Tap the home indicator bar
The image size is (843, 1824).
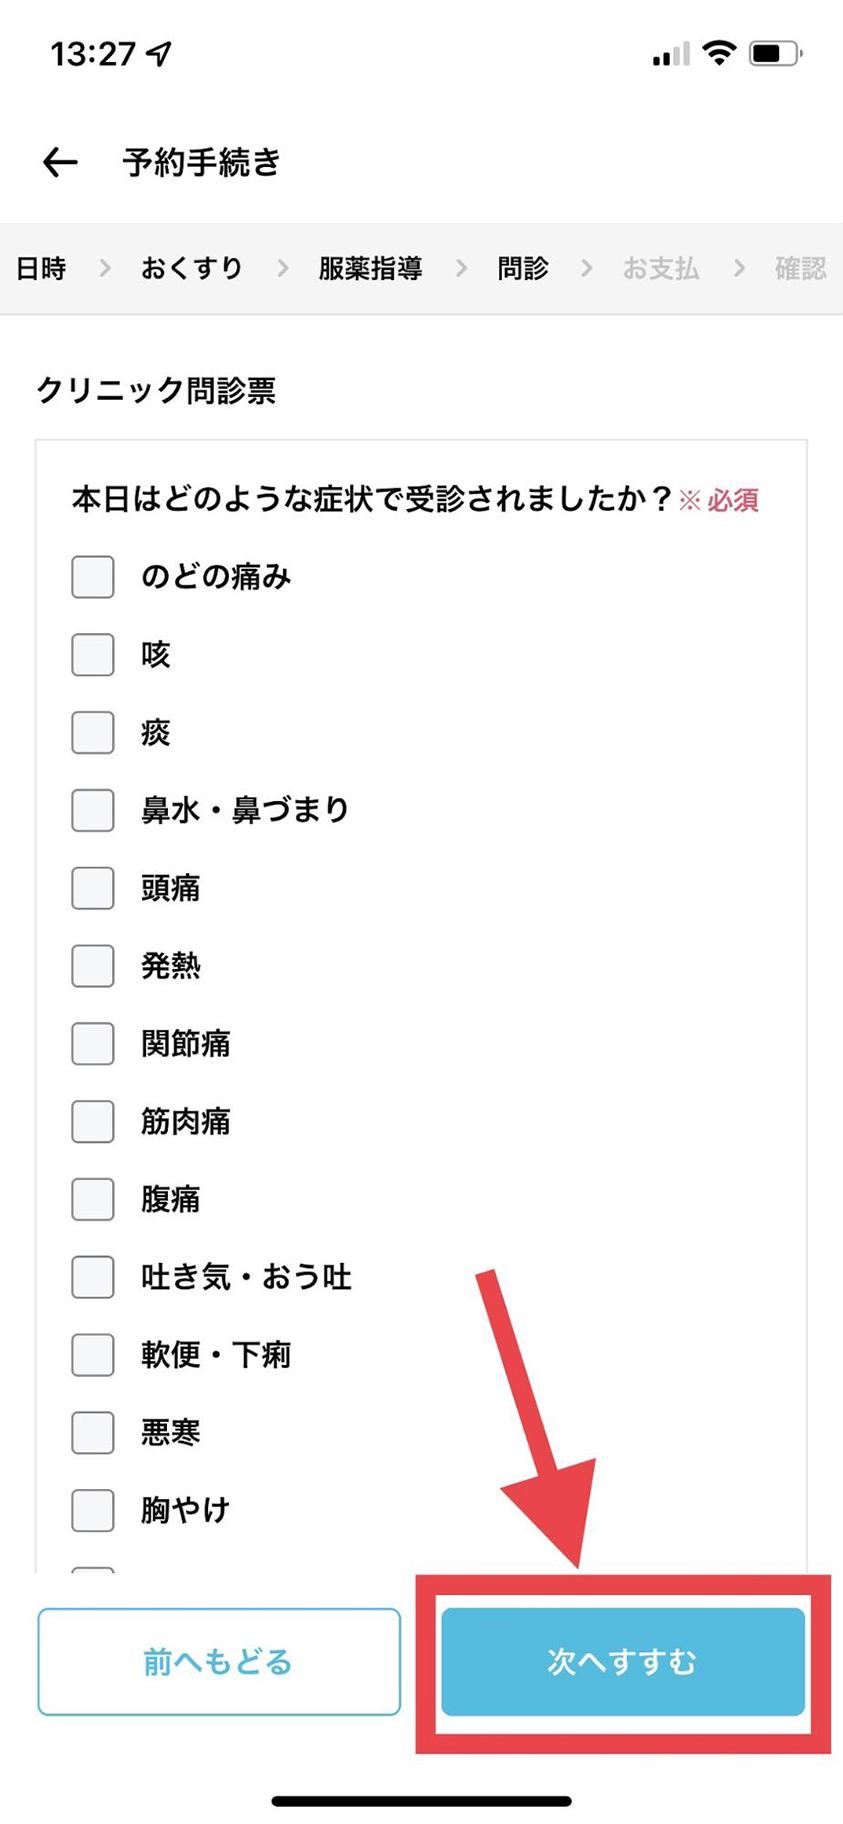421,1801
